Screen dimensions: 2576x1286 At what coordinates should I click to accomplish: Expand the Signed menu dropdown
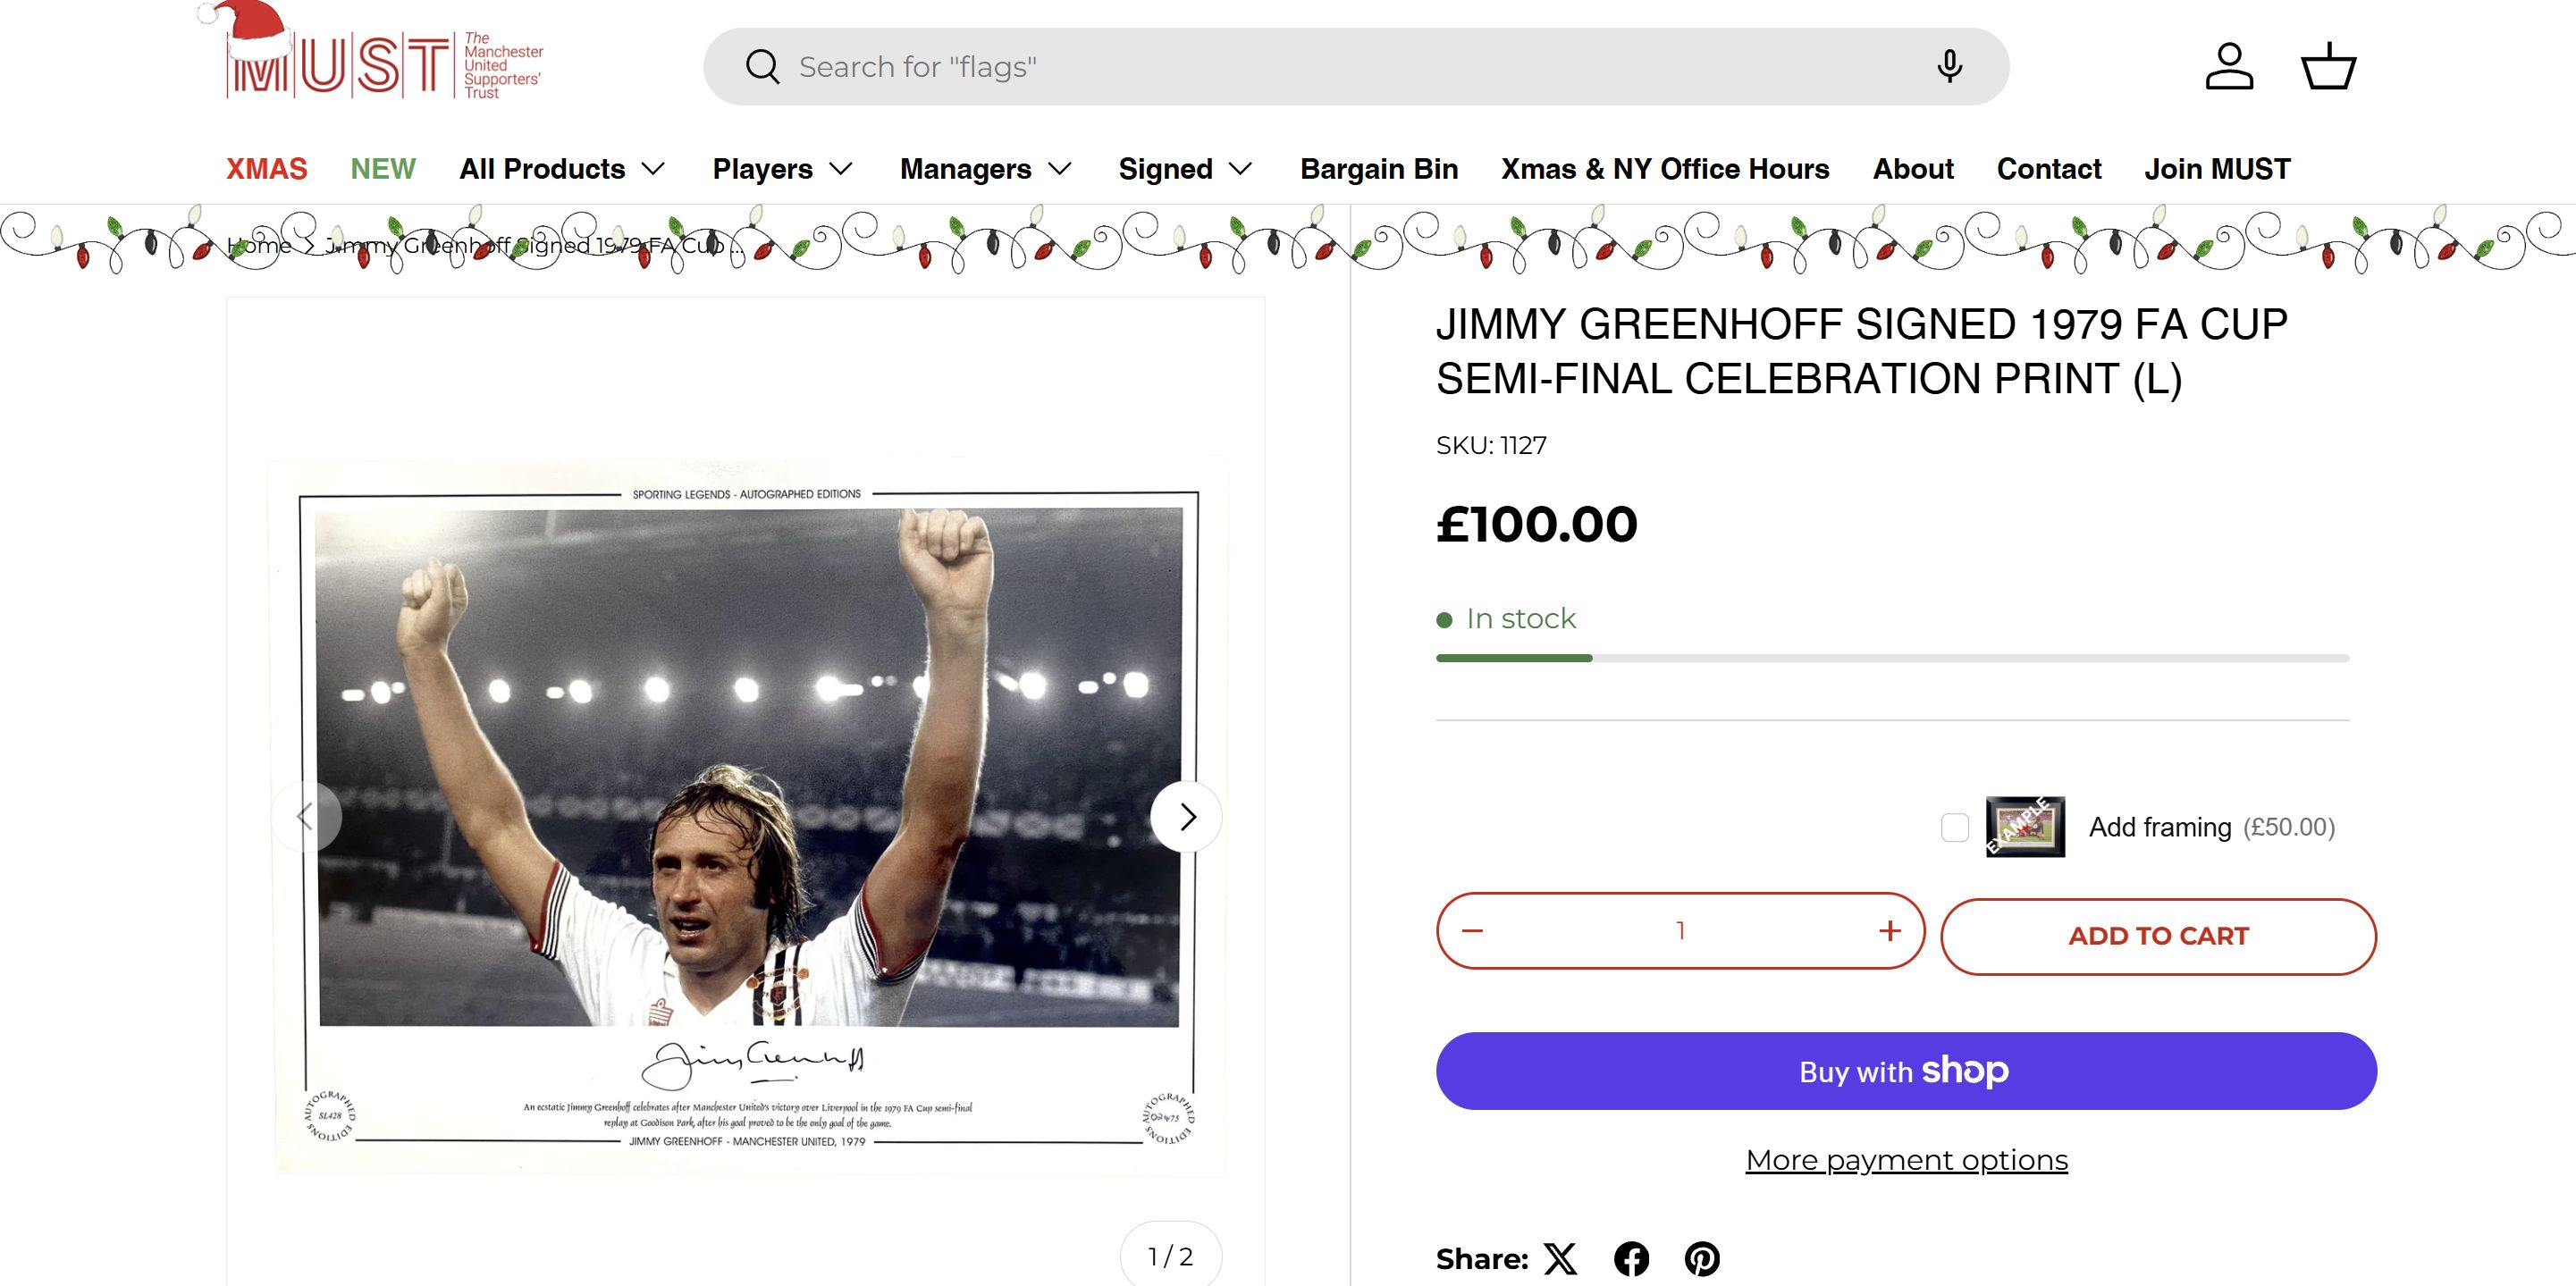[x=1185, y=169]
